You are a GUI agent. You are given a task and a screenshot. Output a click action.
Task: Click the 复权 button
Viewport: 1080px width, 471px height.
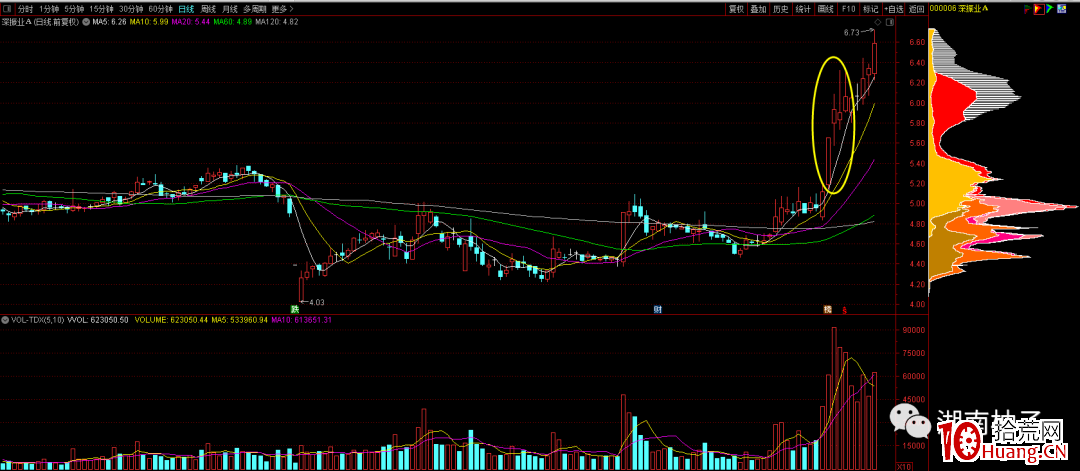737,9
